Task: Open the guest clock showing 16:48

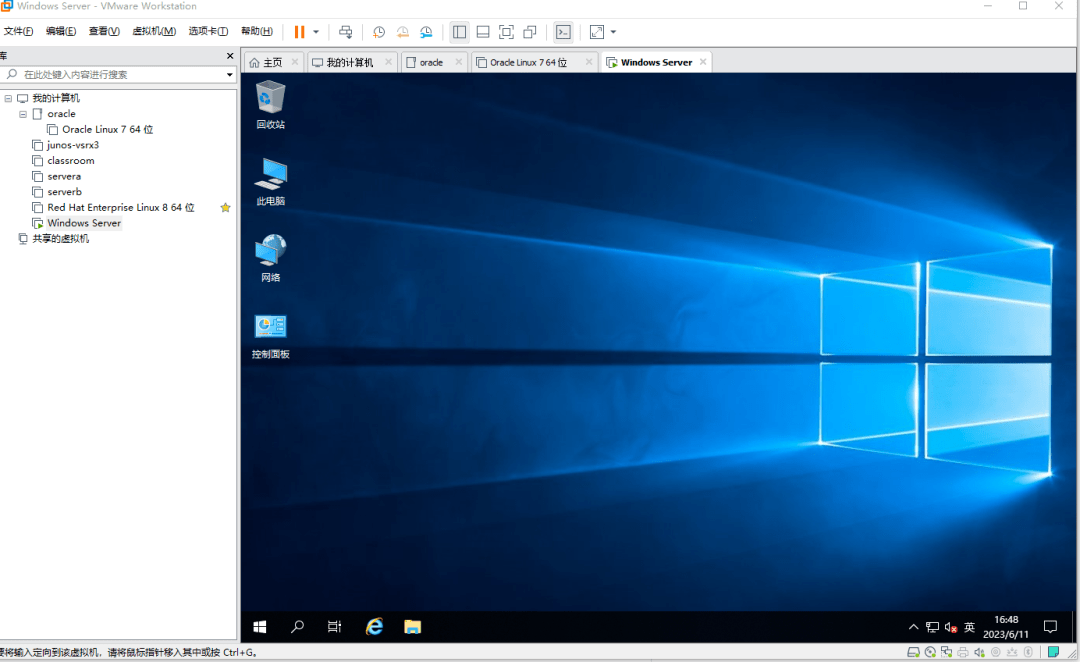Action: point(1006,627)
